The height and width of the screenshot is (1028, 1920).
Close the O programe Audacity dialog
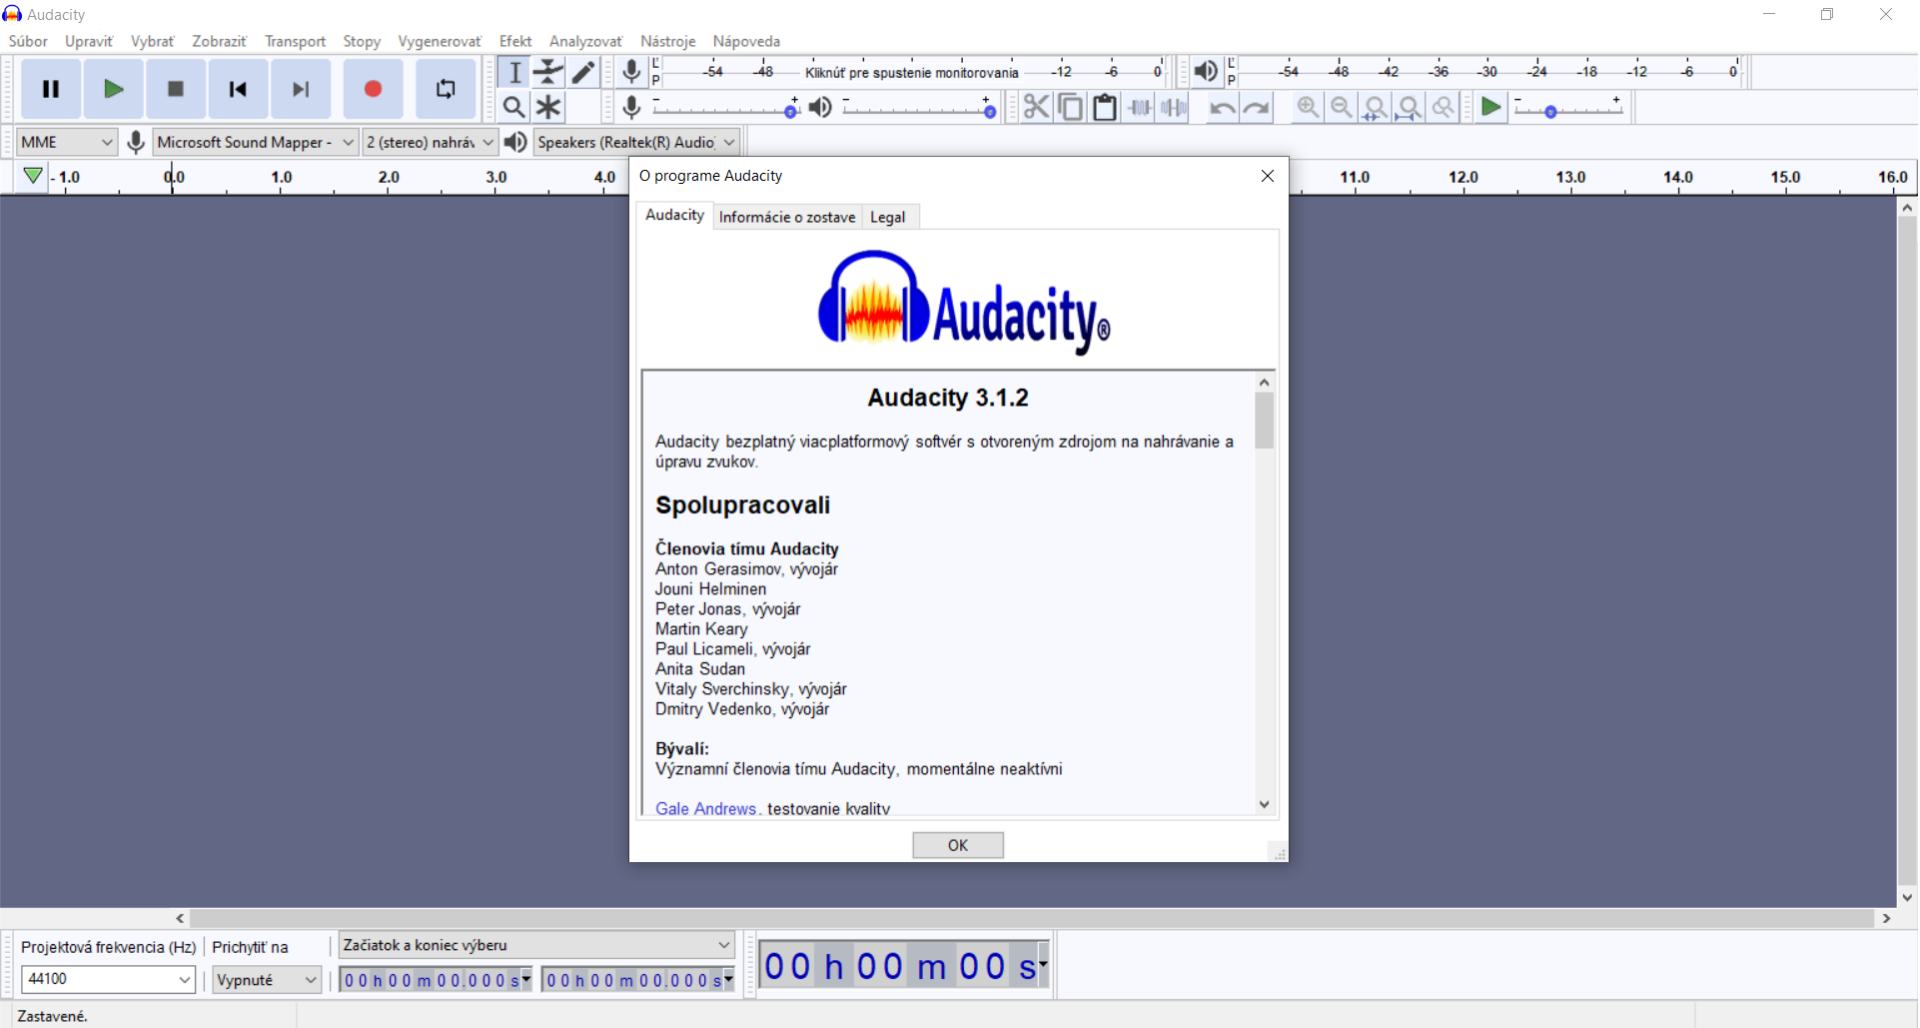tap(1267, 176)
